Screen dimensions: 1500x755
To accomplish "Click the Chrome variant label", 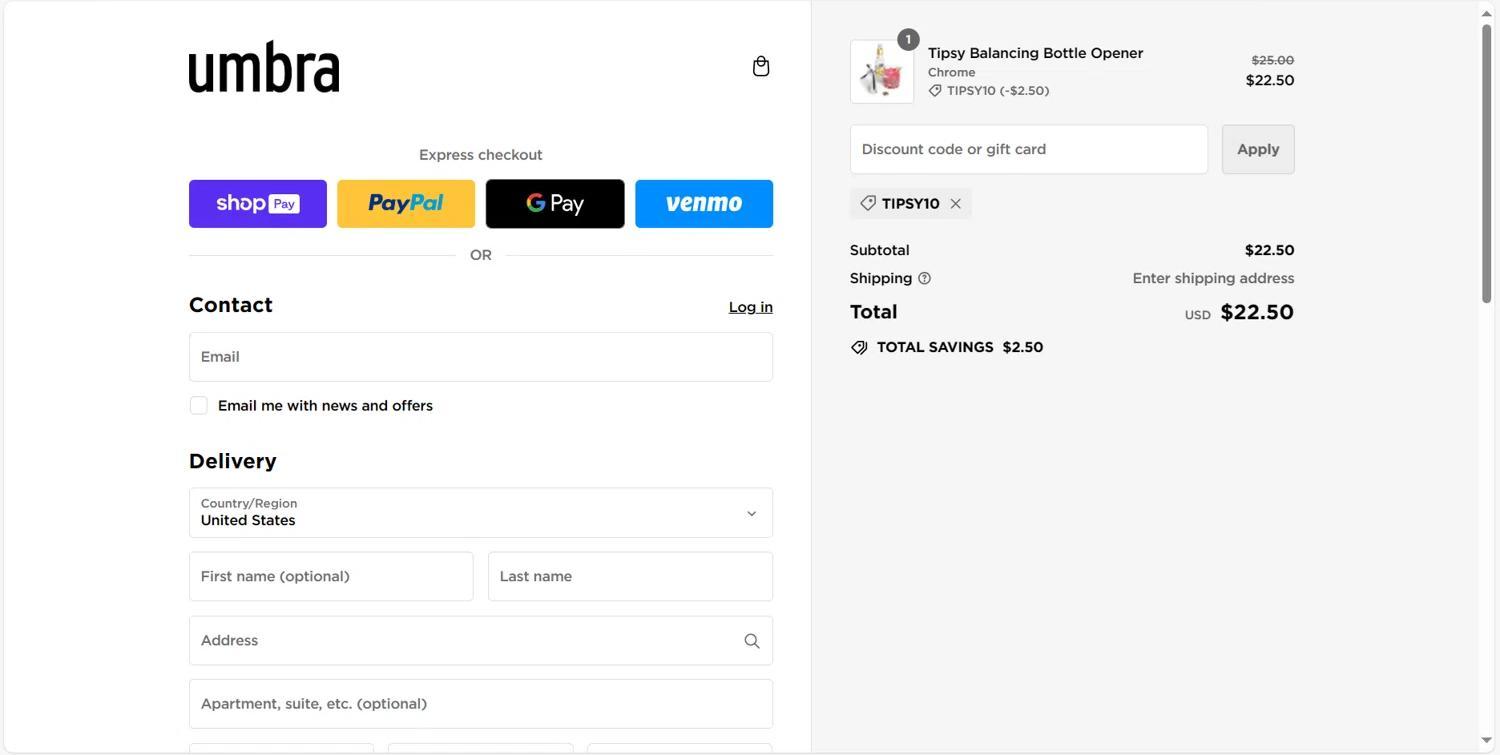I will click(x=951, y=72).
